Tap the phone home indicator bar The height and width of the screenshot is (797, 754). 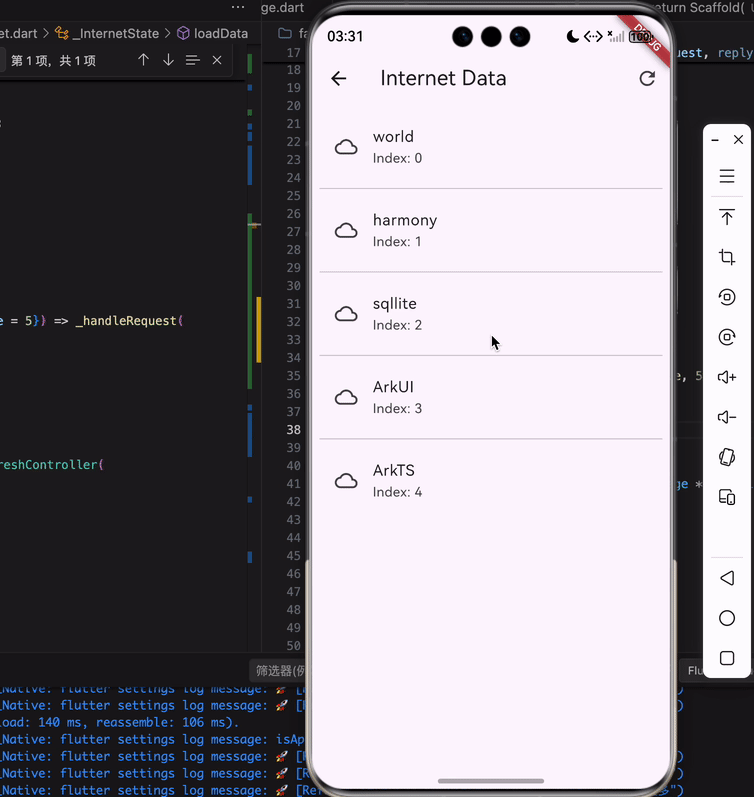pos(491,781)
